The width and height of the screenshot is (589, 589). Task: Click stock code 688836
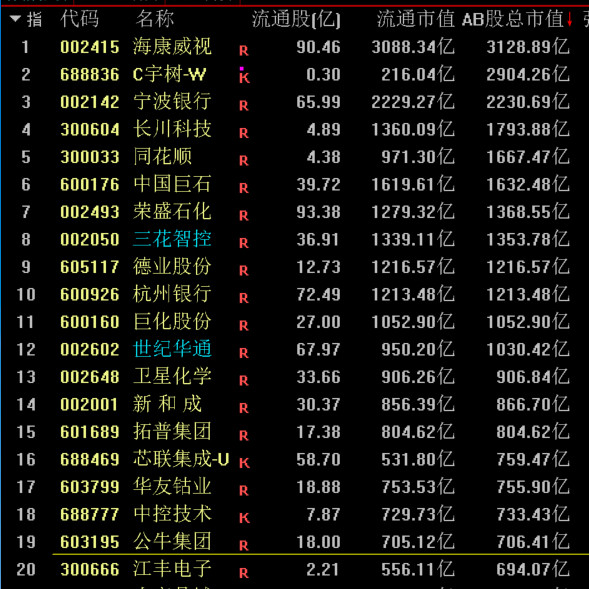(90, 75)
